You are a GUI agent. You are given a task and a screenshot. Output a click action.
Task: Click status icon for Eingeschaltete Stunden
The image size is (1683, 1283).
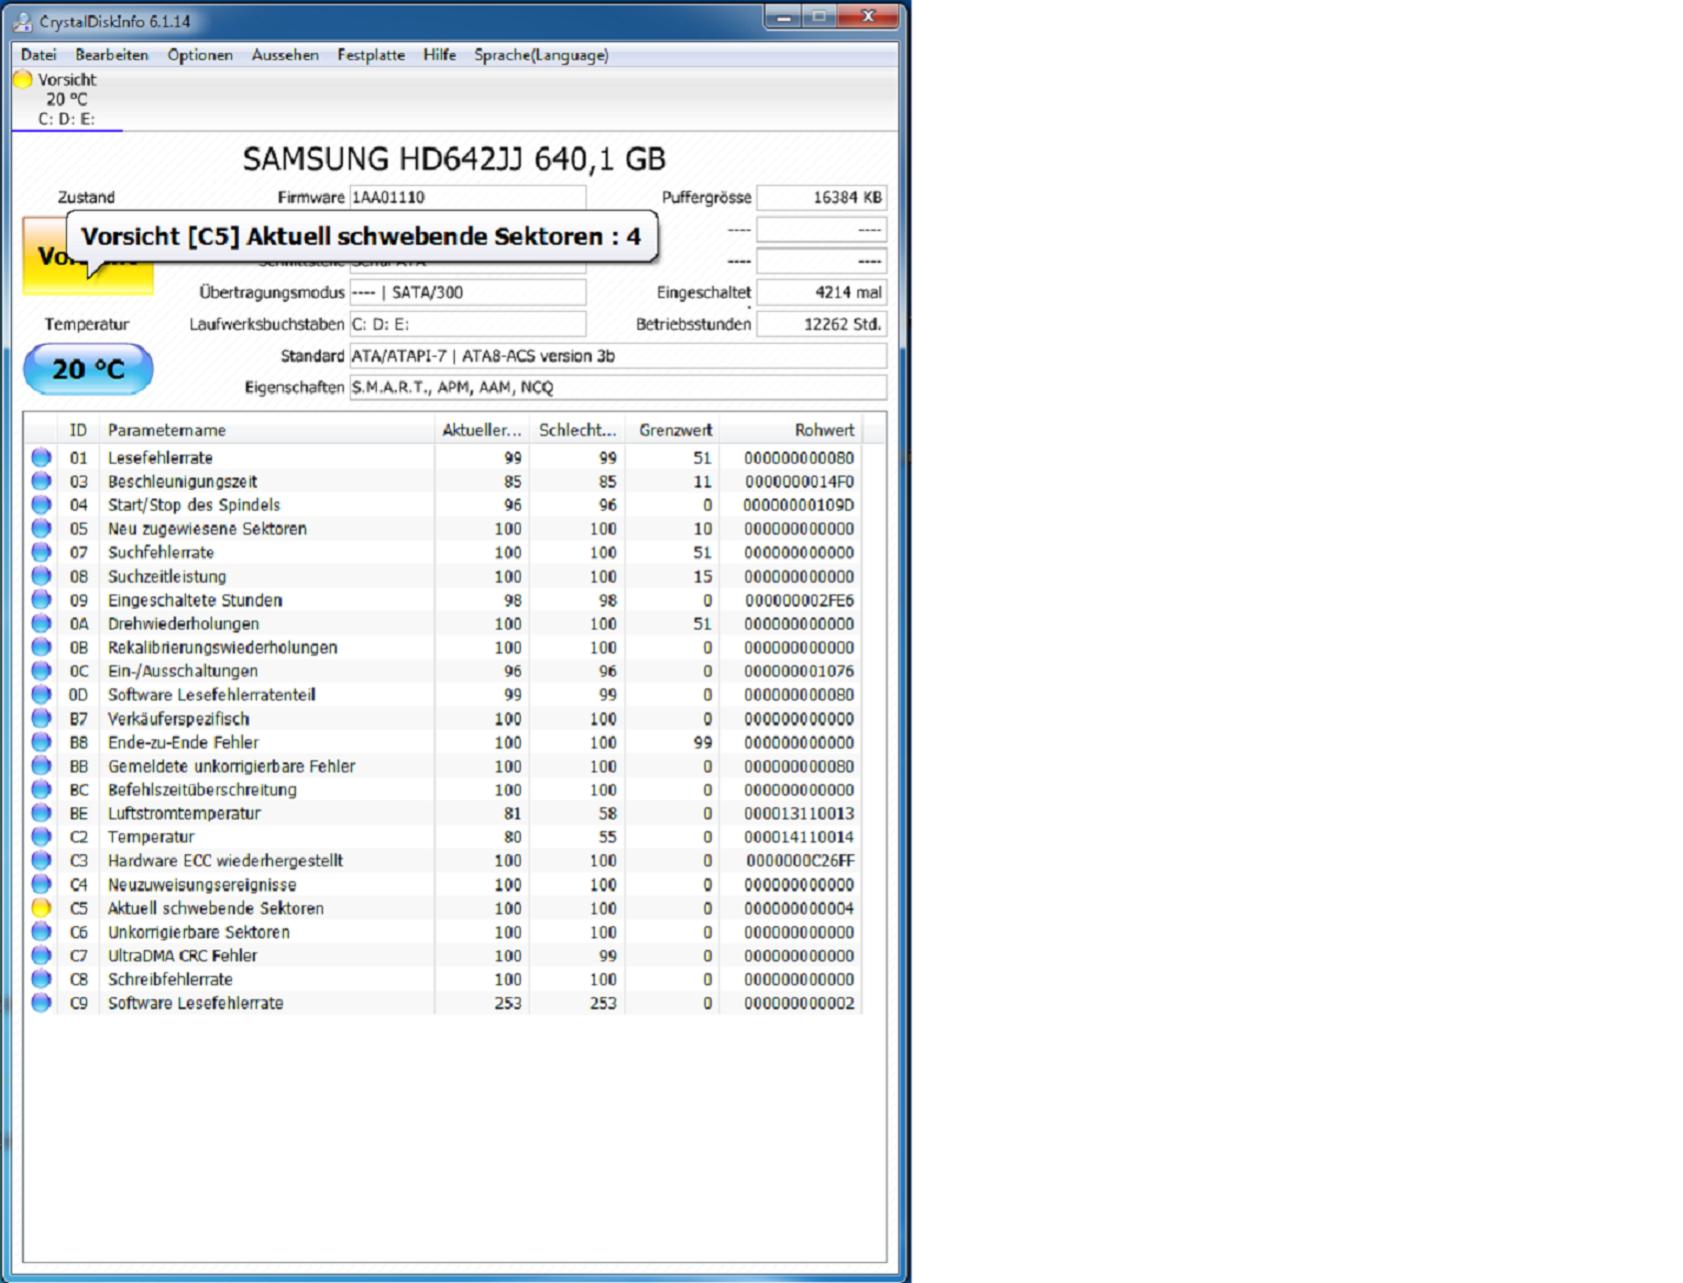coord(41,600)
